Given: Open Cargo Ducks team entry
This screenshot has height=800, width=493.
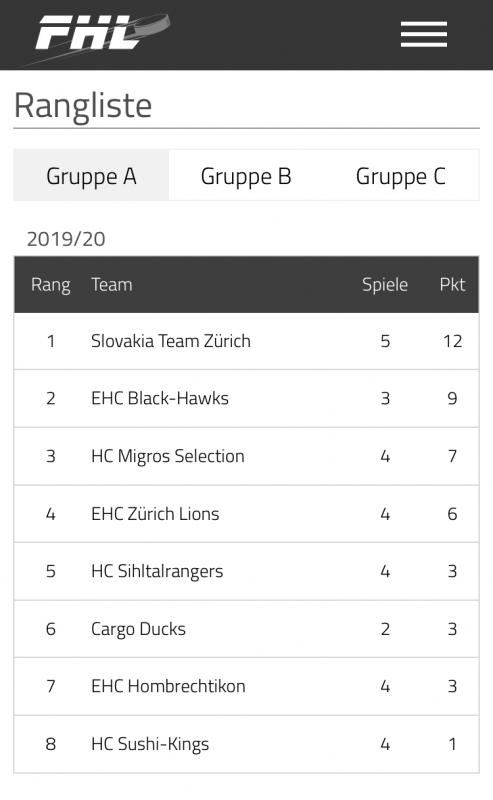Looking at the screenshot, I should coord(138,629).
